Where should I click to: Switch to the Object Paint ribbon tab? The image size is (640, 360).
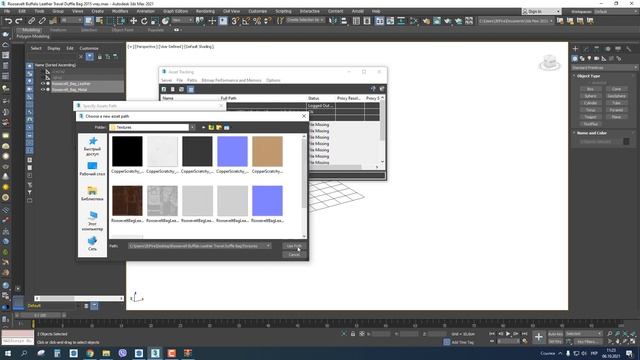(122, 30)
